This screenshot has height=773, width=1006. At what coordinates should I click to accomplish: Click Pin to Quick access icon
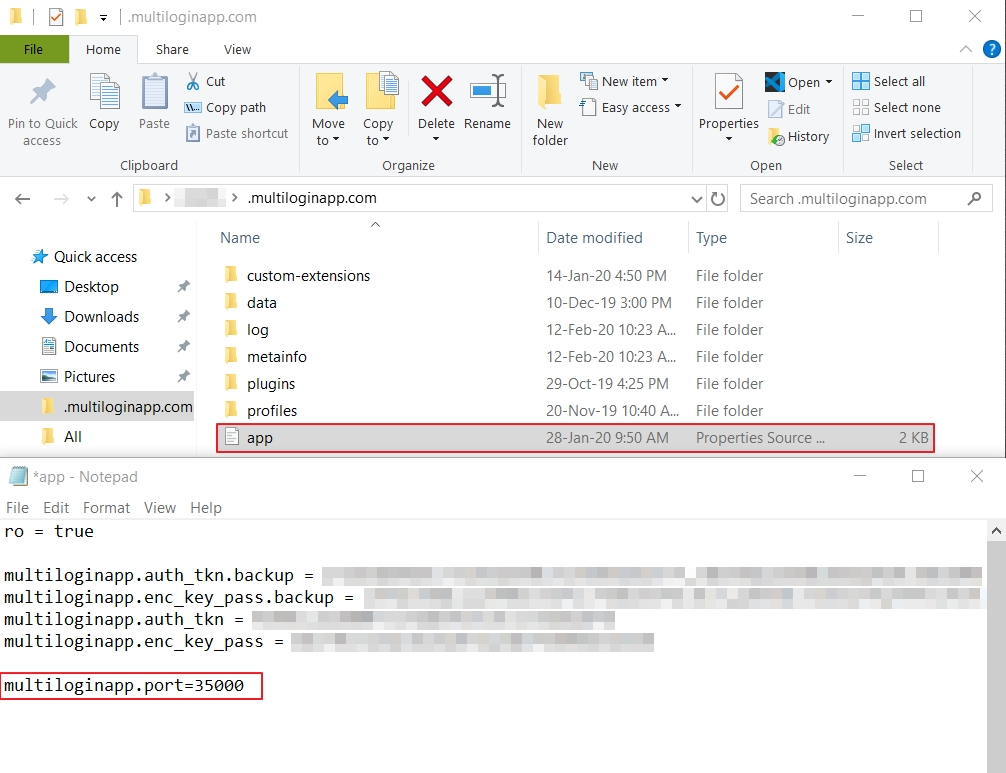42,92
